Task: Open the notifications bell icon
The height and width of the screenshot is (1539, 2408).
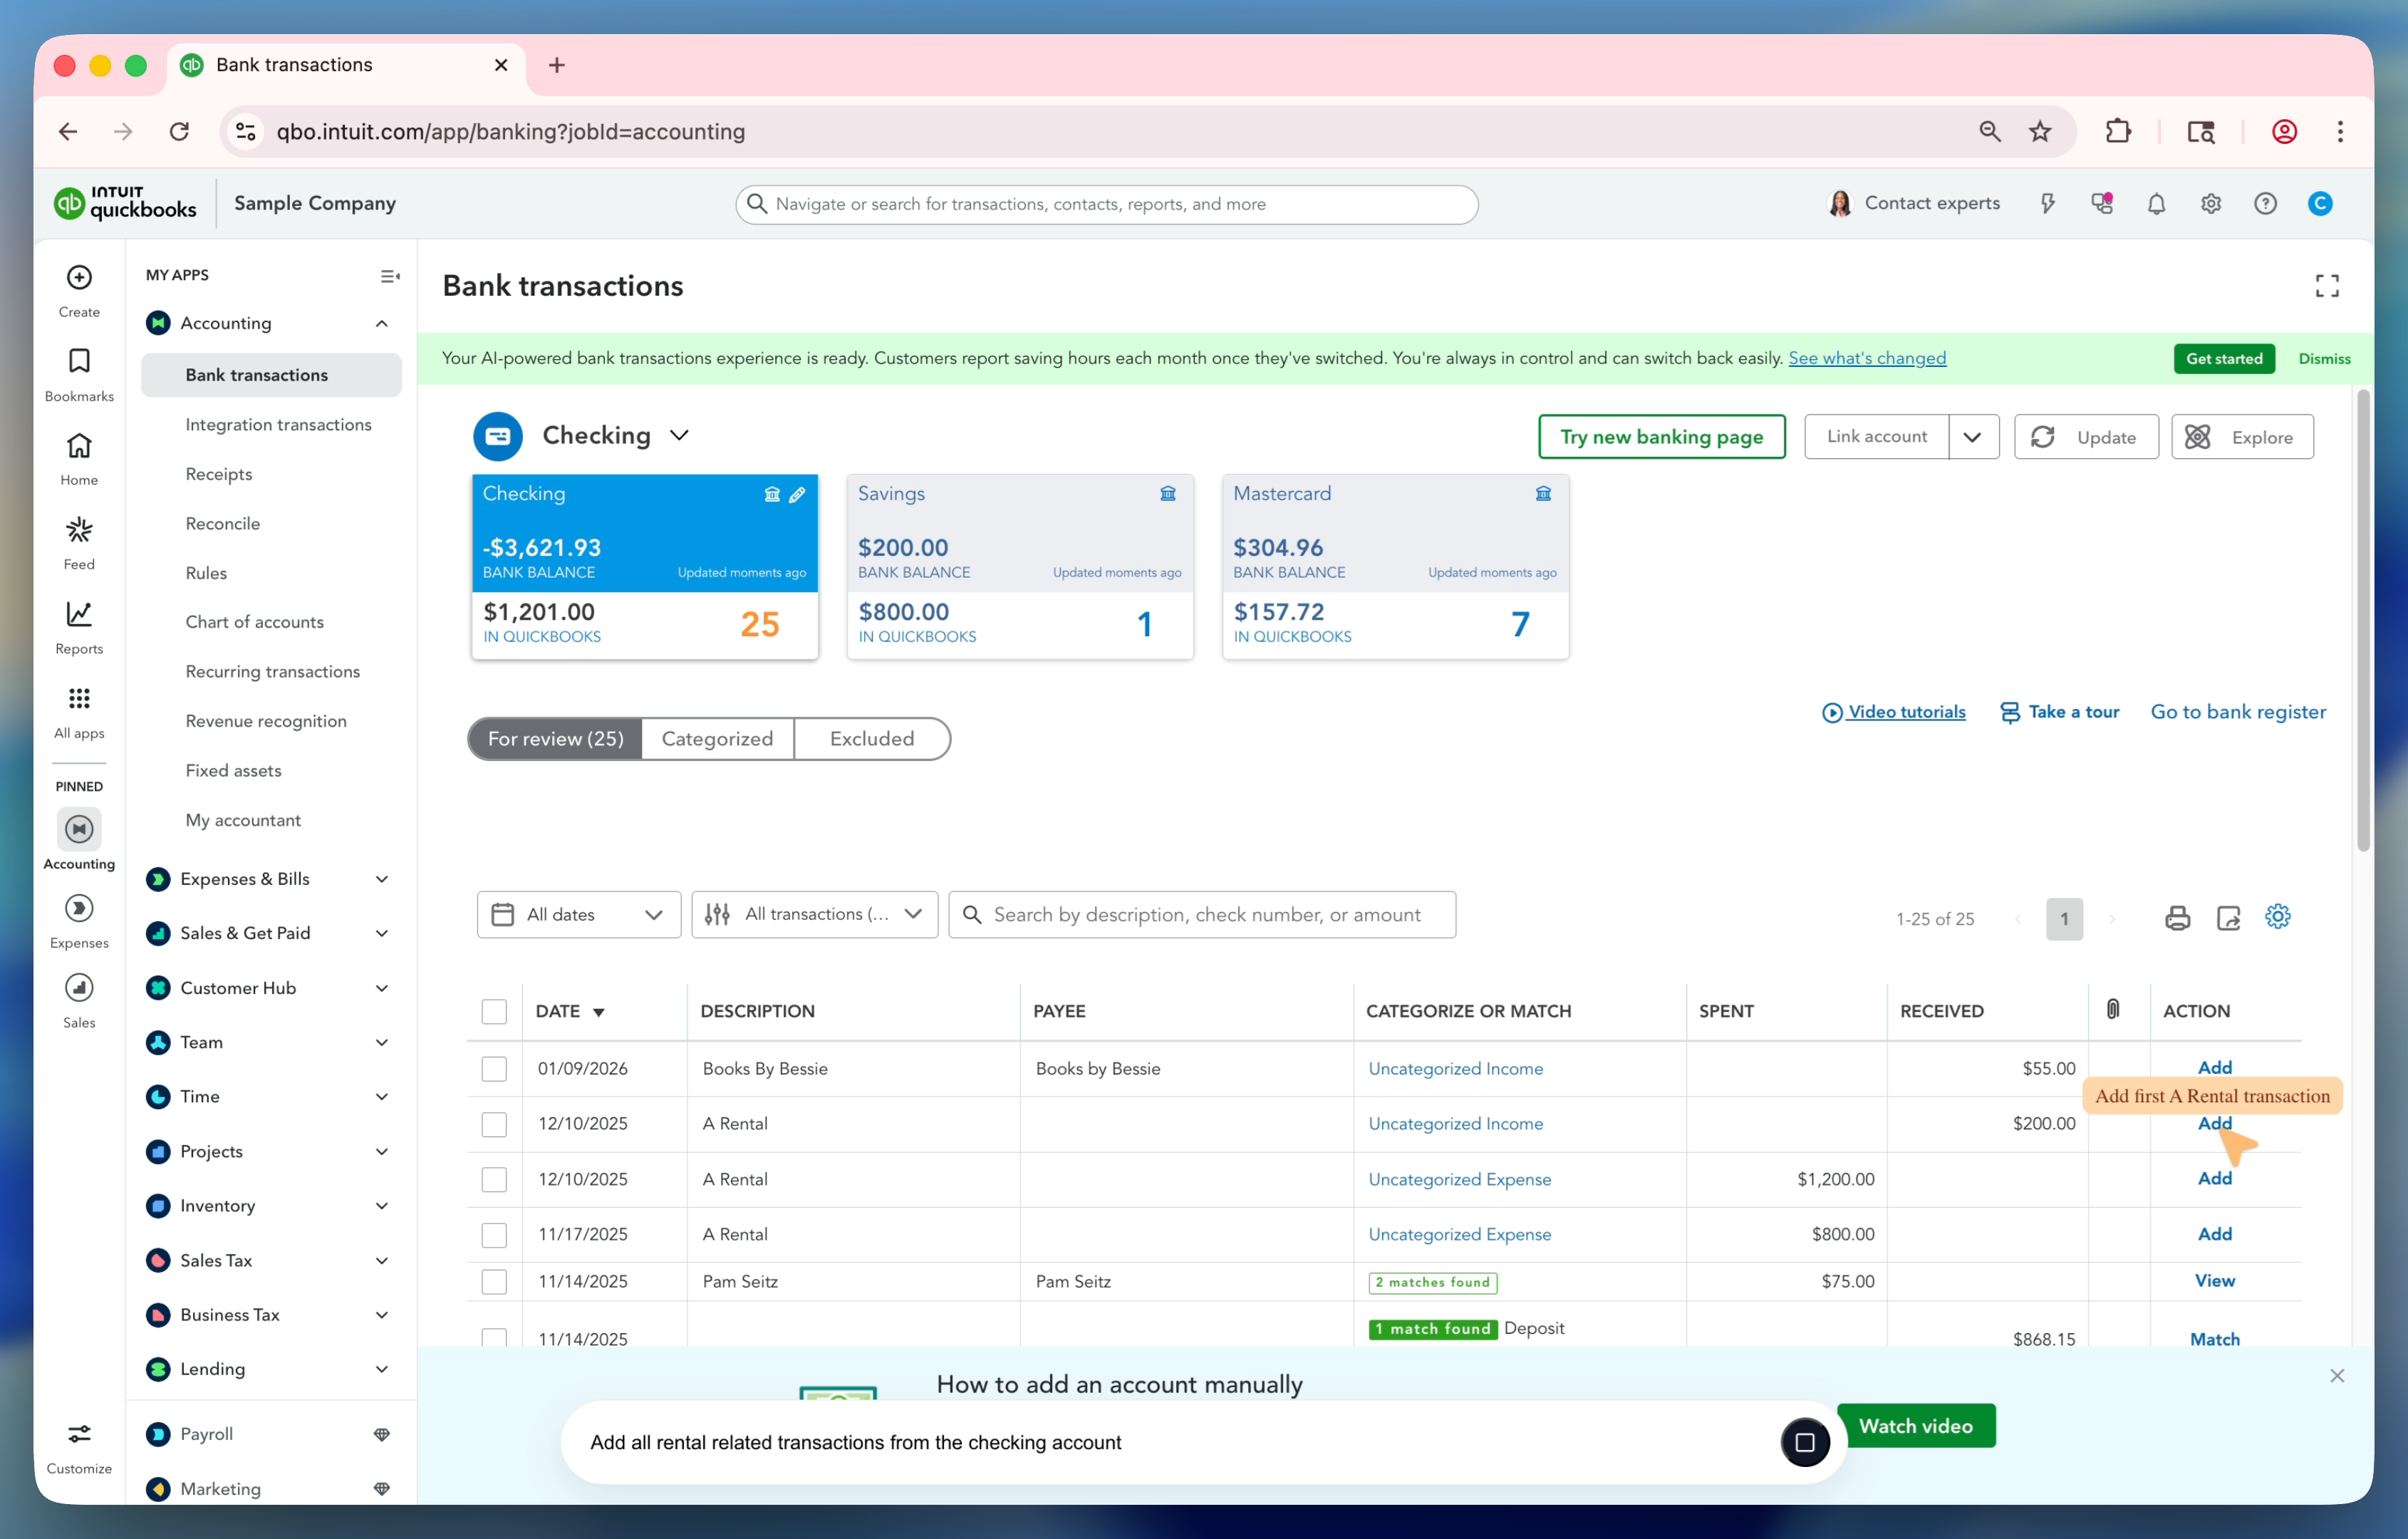Action: (x=2156, y=204)
